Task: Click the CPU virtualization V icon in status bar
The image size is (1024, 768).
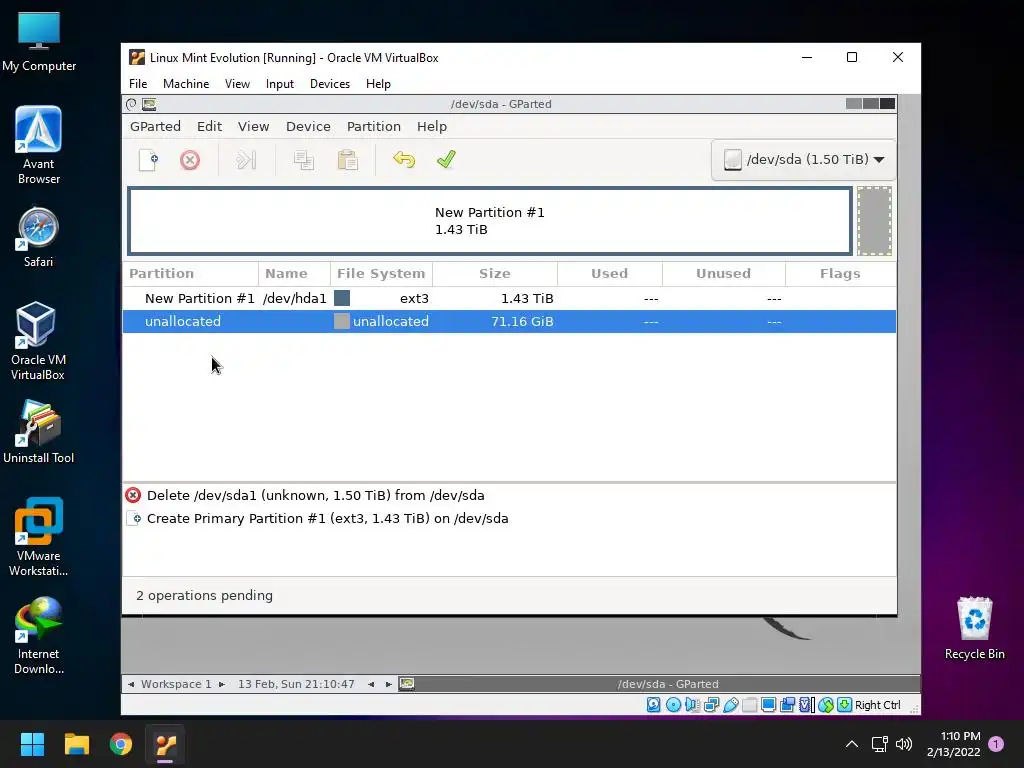Action: click(805, 705)
